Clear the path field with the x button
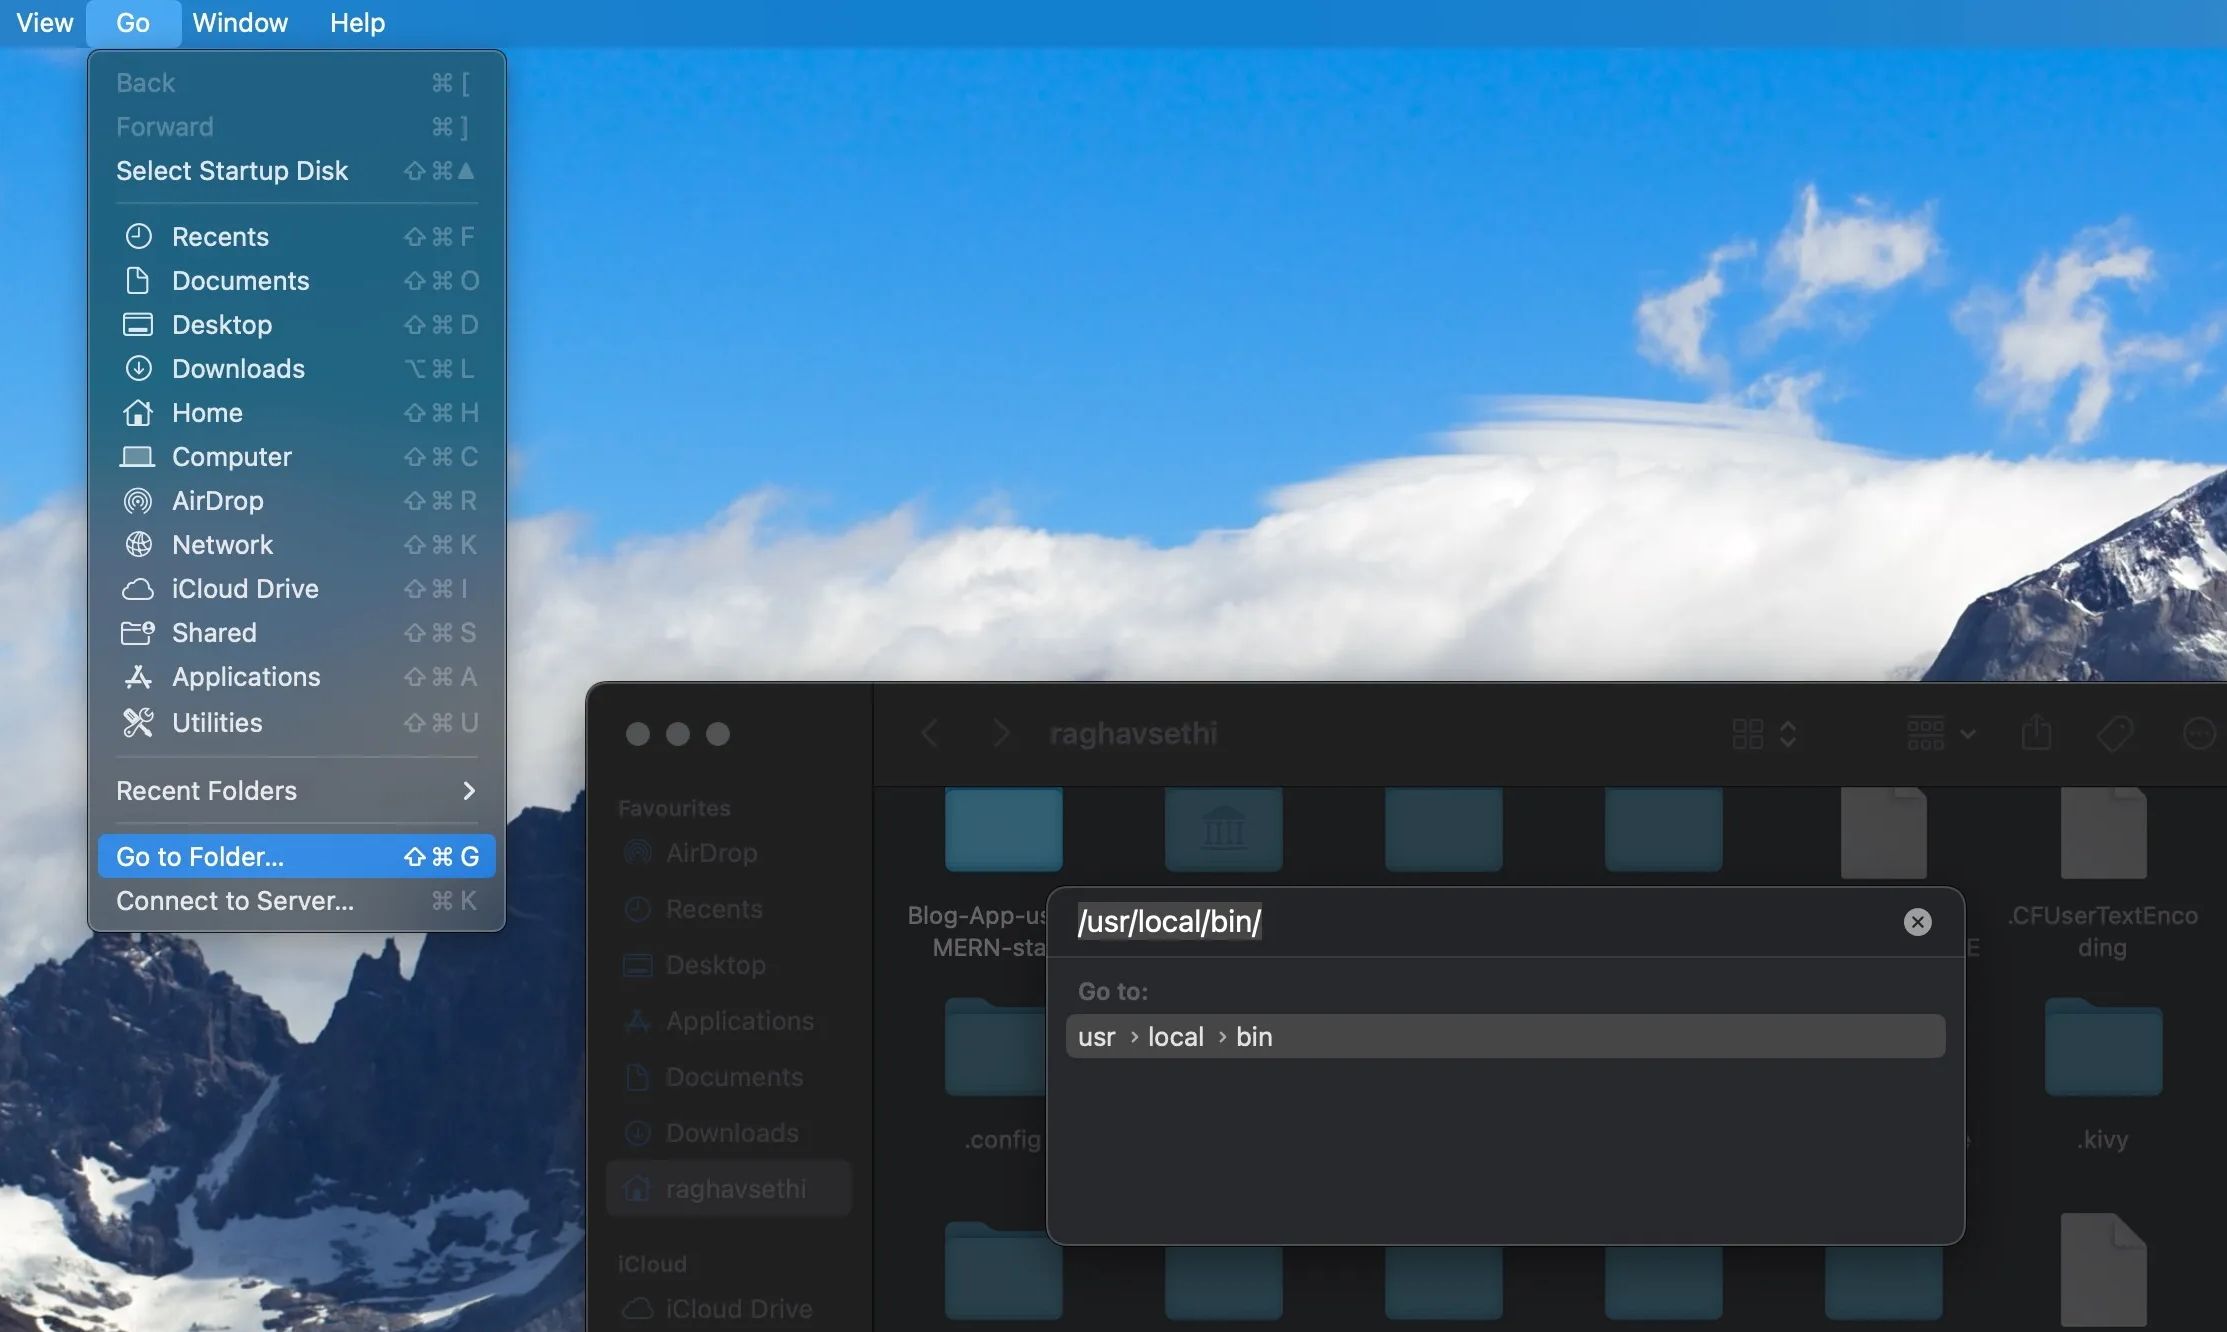 click(1917, 921)
